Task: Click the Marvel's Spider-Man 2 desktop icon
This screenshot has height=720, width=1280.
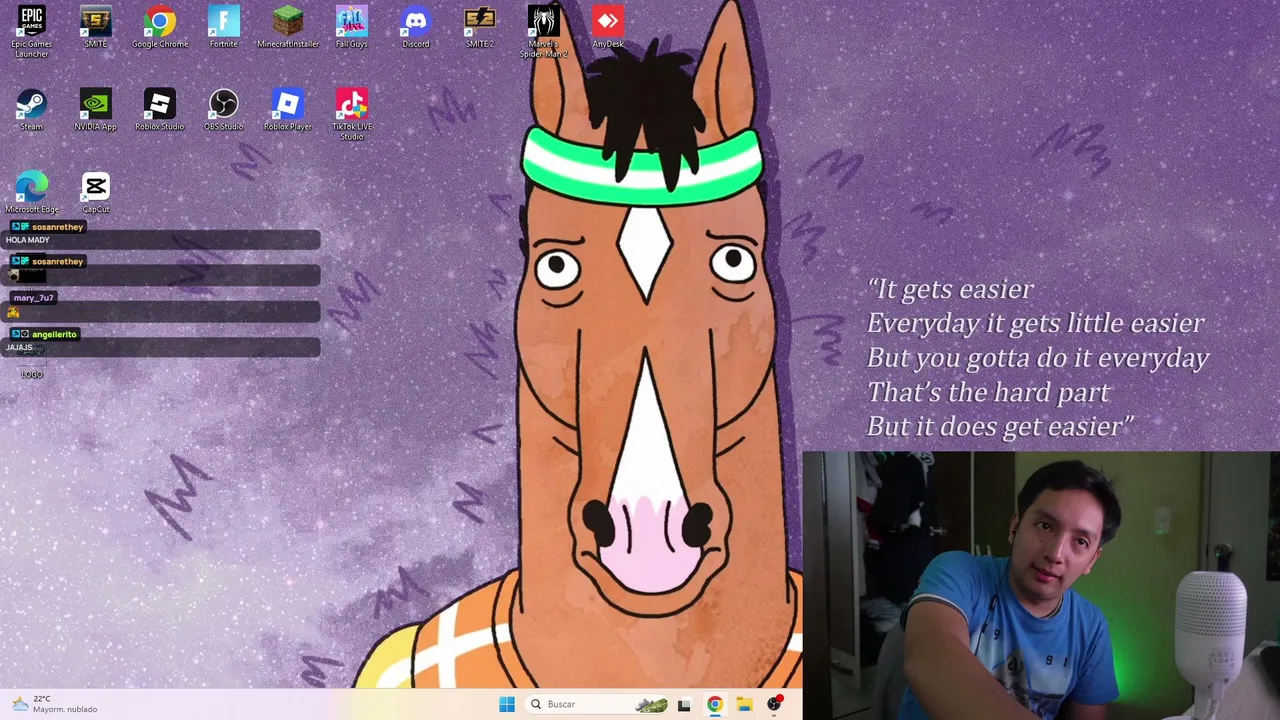Action: click(544, 32)
